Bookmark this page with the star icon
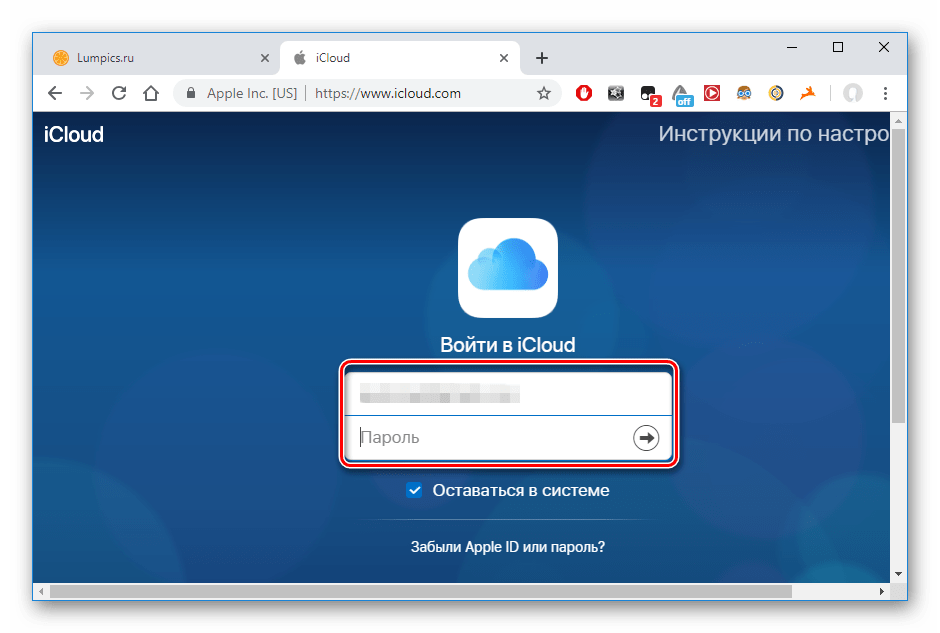The height and width of the screenshot is (633, 940). [x=544, y=93]
